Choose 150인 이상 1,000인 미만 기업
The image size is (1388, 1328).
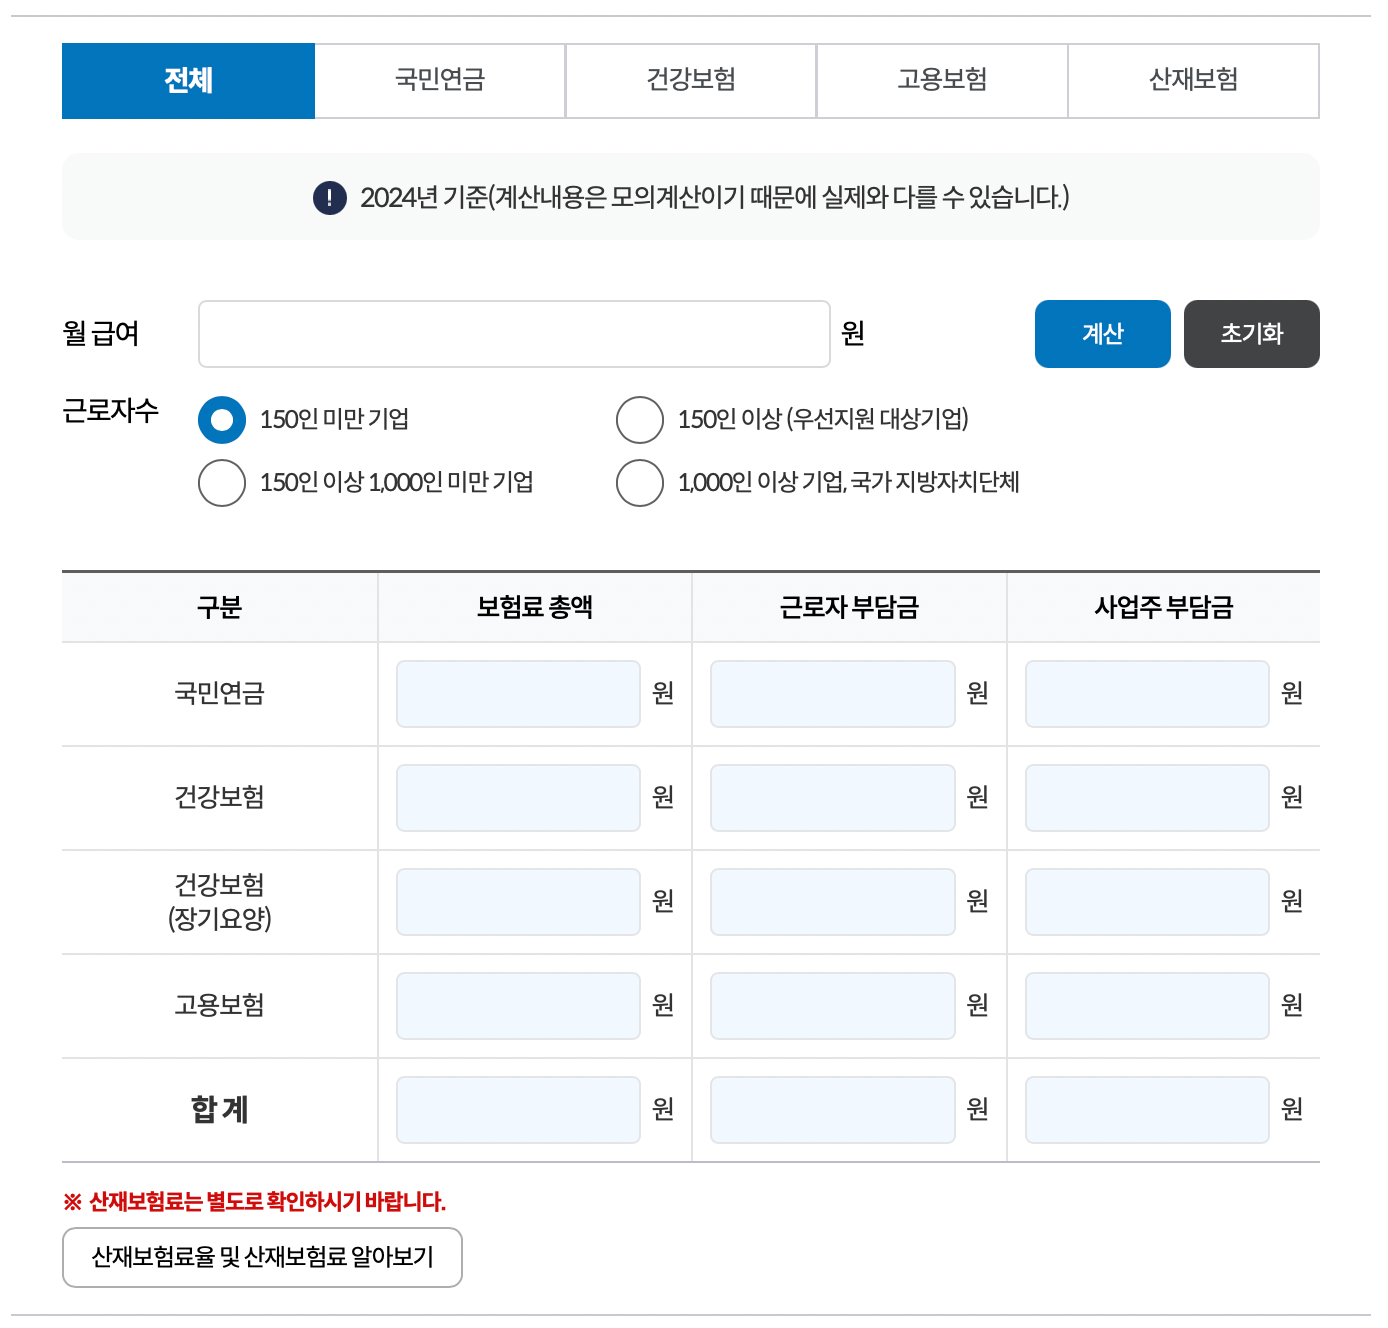(222, 482)
